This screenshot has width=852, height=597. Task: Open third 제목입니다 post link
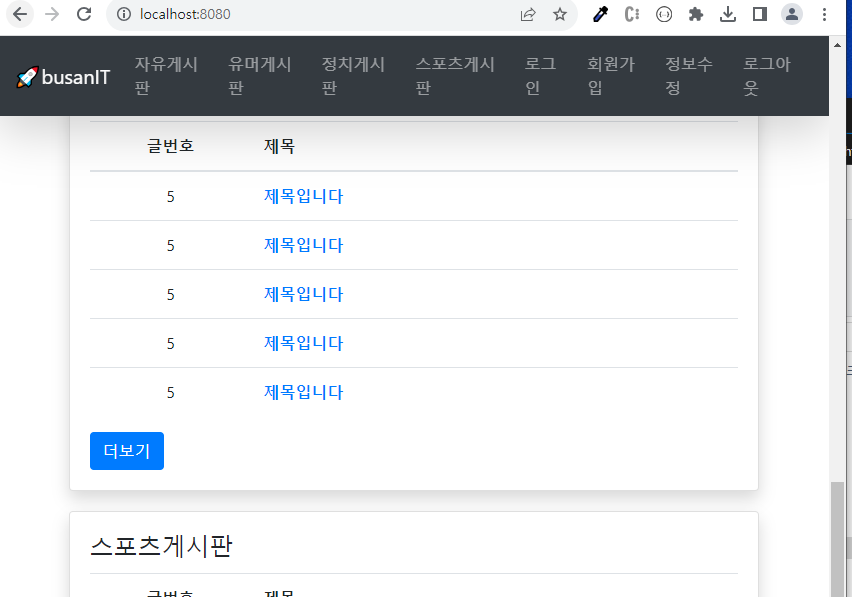point(303,294)
